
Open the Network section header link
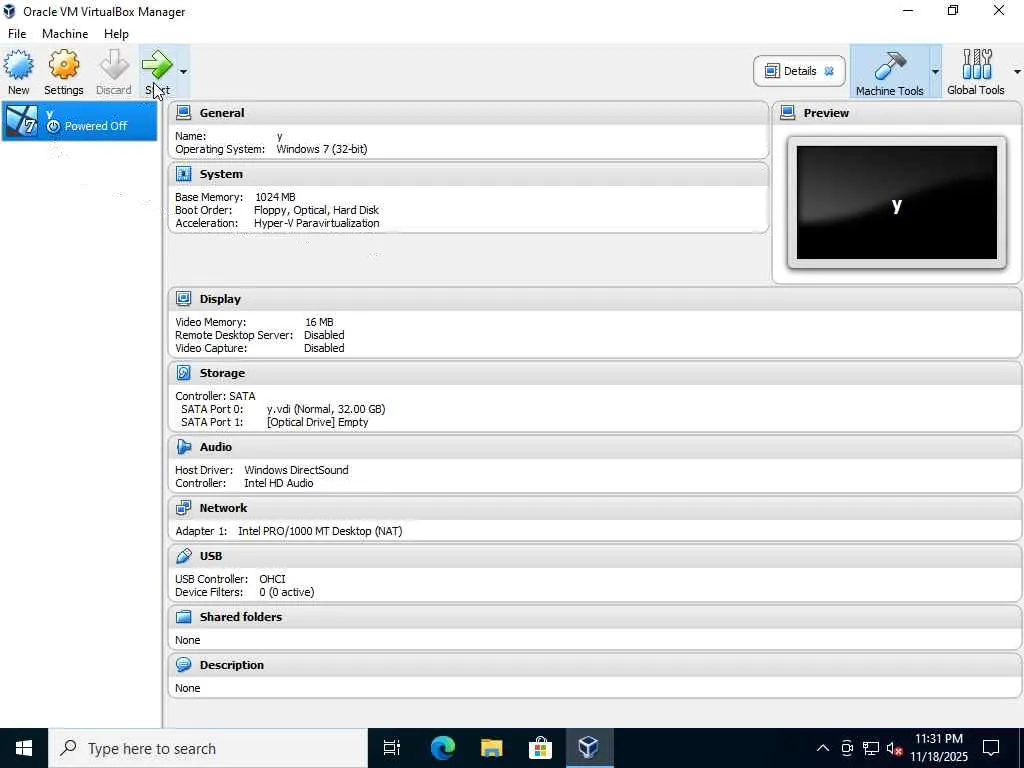coord(223,508)
